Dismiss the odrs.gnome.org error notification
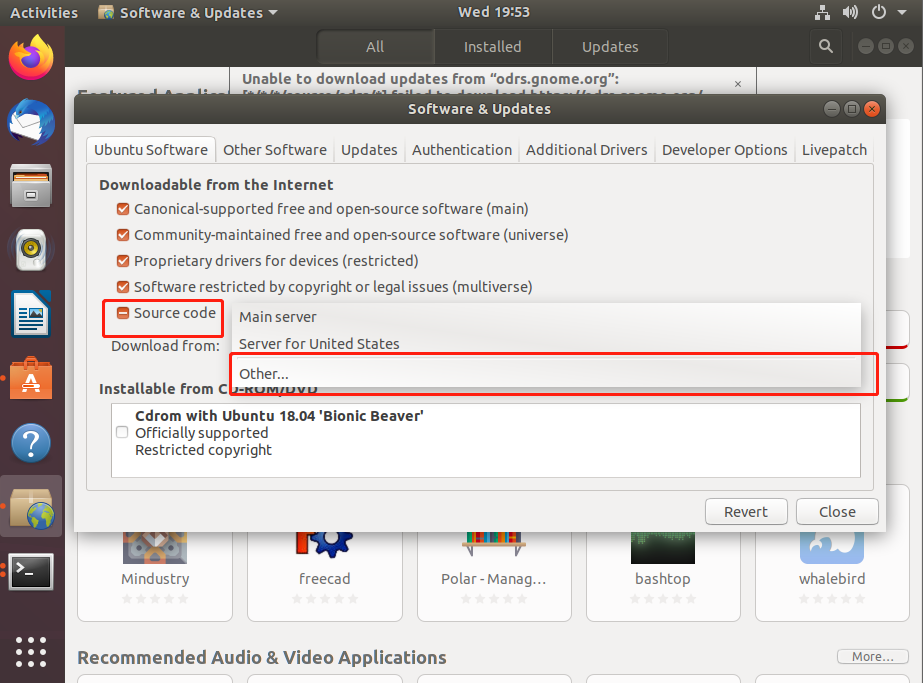This screenshot has width=923, height=683. [738, 84]
